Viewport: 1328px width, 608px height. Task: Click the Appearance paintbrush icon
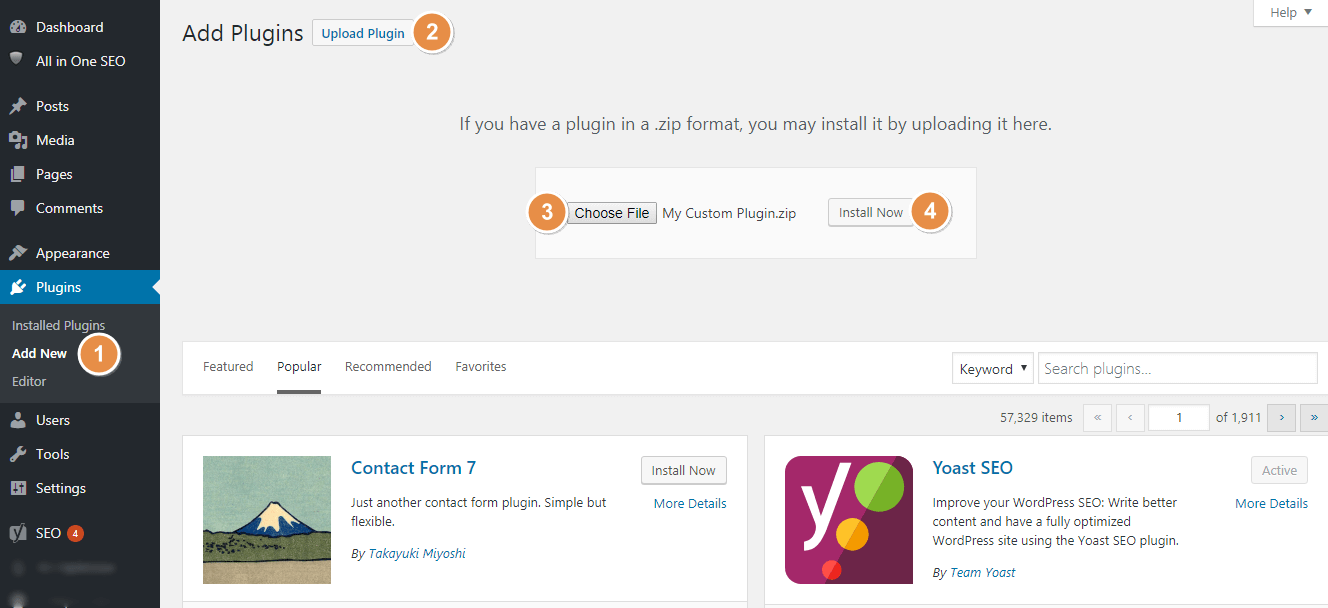17,253
